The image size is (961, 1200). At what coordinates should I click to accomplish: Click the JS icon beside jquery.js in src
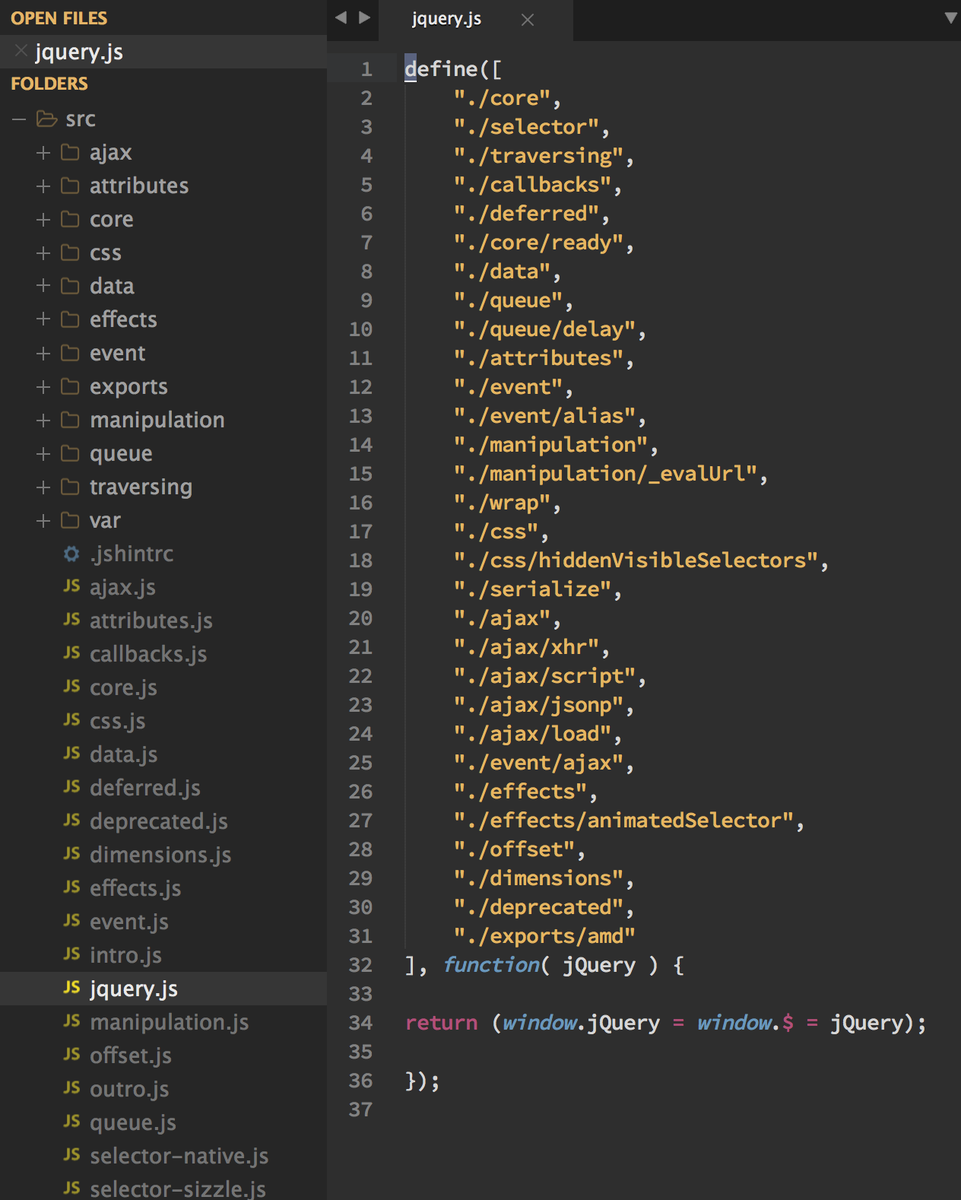[71, 988]
